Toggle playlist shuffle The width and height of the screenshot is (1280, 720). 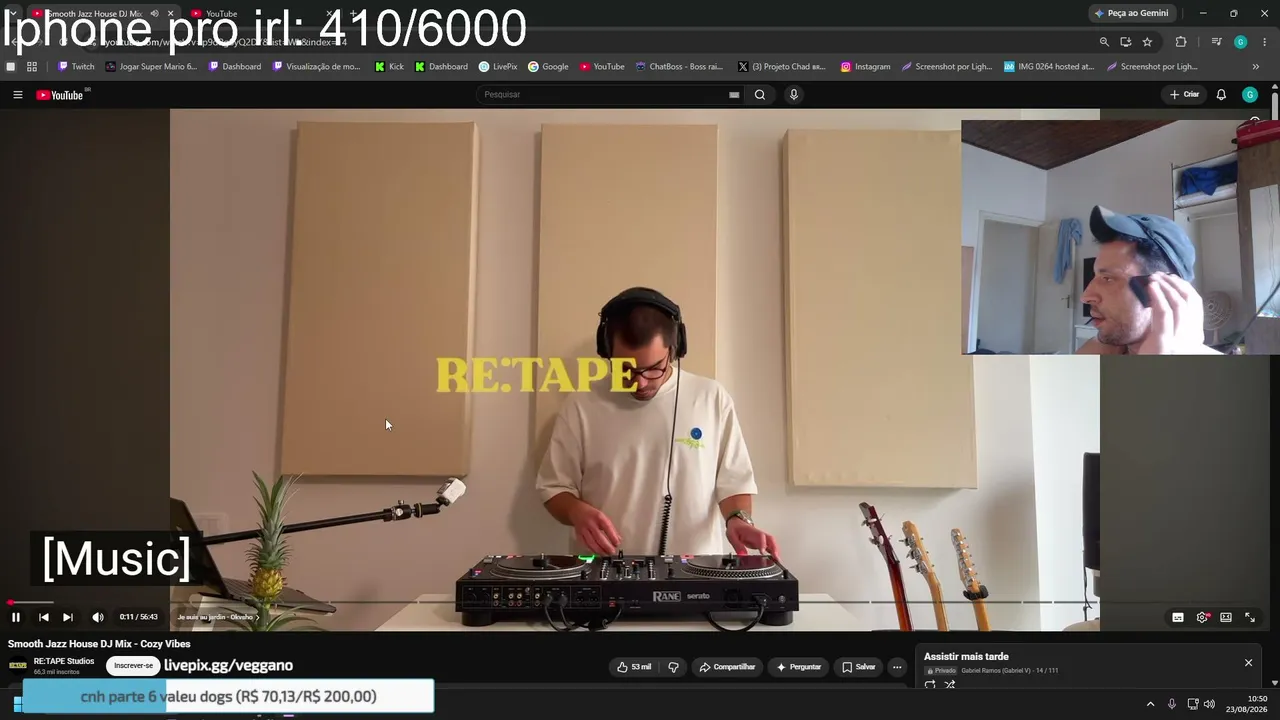[x=950, y=685]
